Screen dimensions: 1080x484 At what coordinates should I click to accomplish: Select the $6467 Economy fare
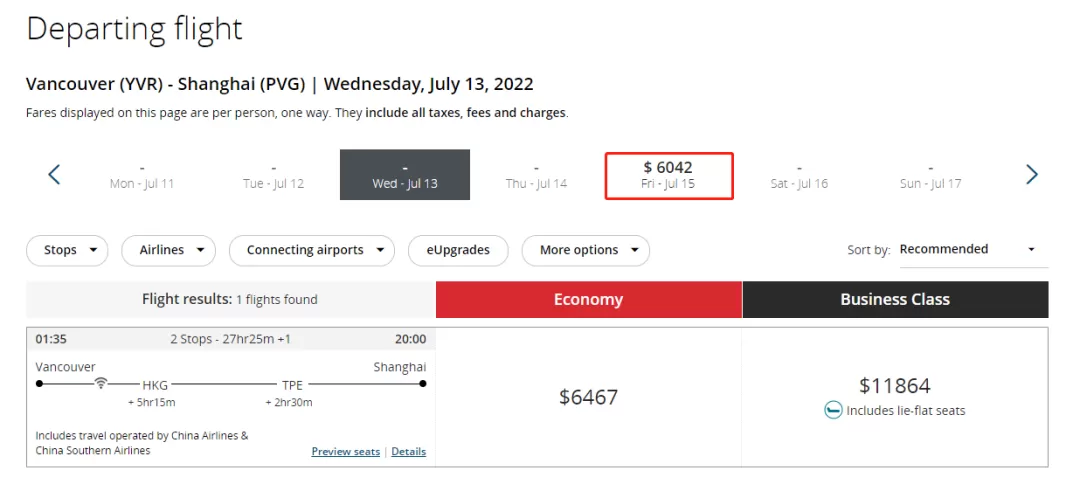(588, 397)
